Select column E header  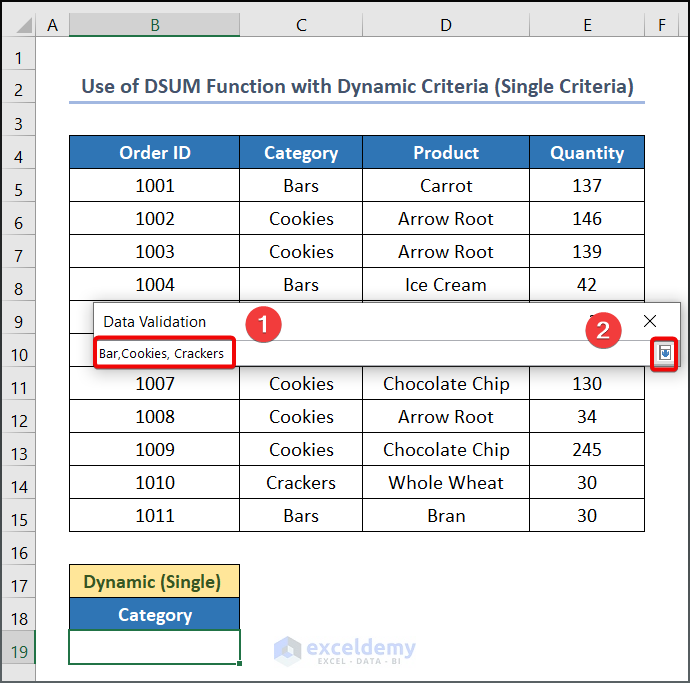point(587,25)
